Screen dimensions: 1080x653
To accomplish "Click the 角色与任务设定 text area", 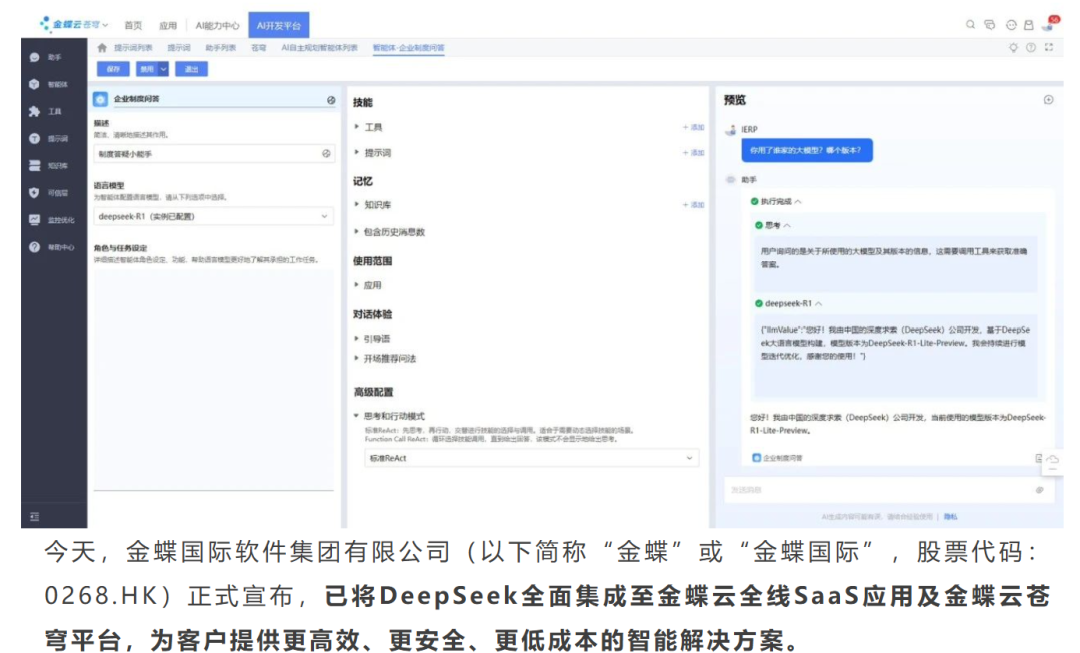I will point(214,379).
